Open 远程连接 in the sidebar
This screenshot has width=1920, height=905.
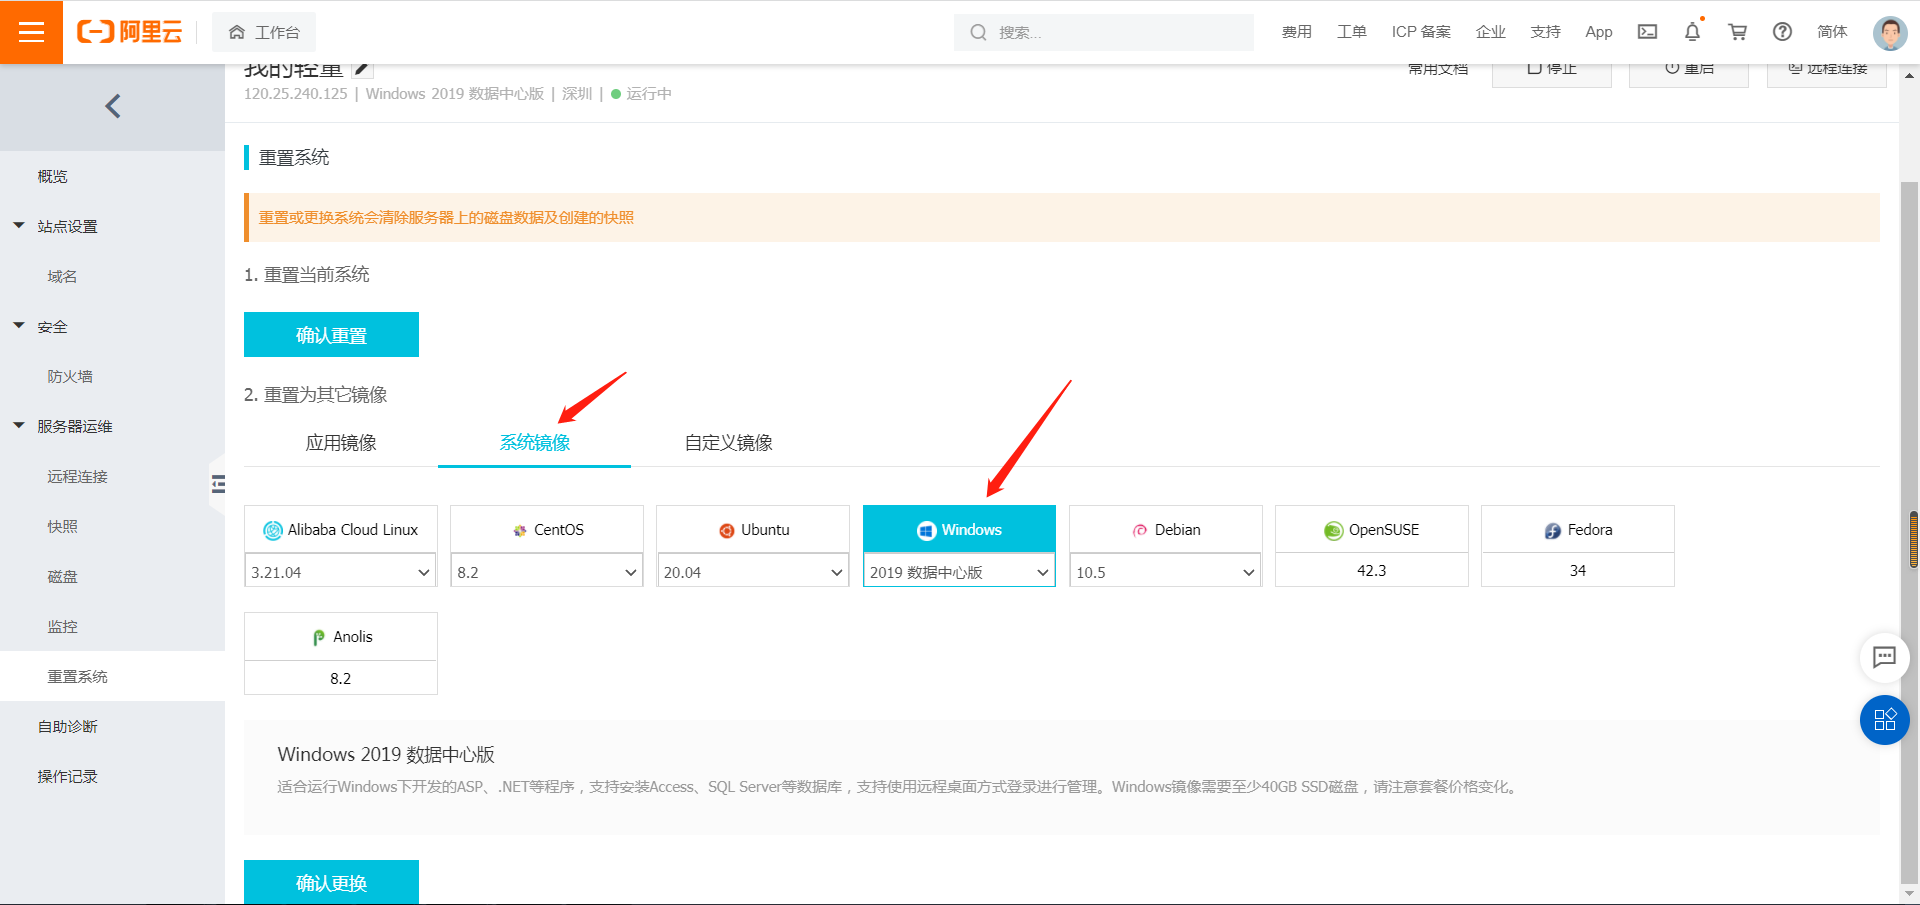click(77, 476)
